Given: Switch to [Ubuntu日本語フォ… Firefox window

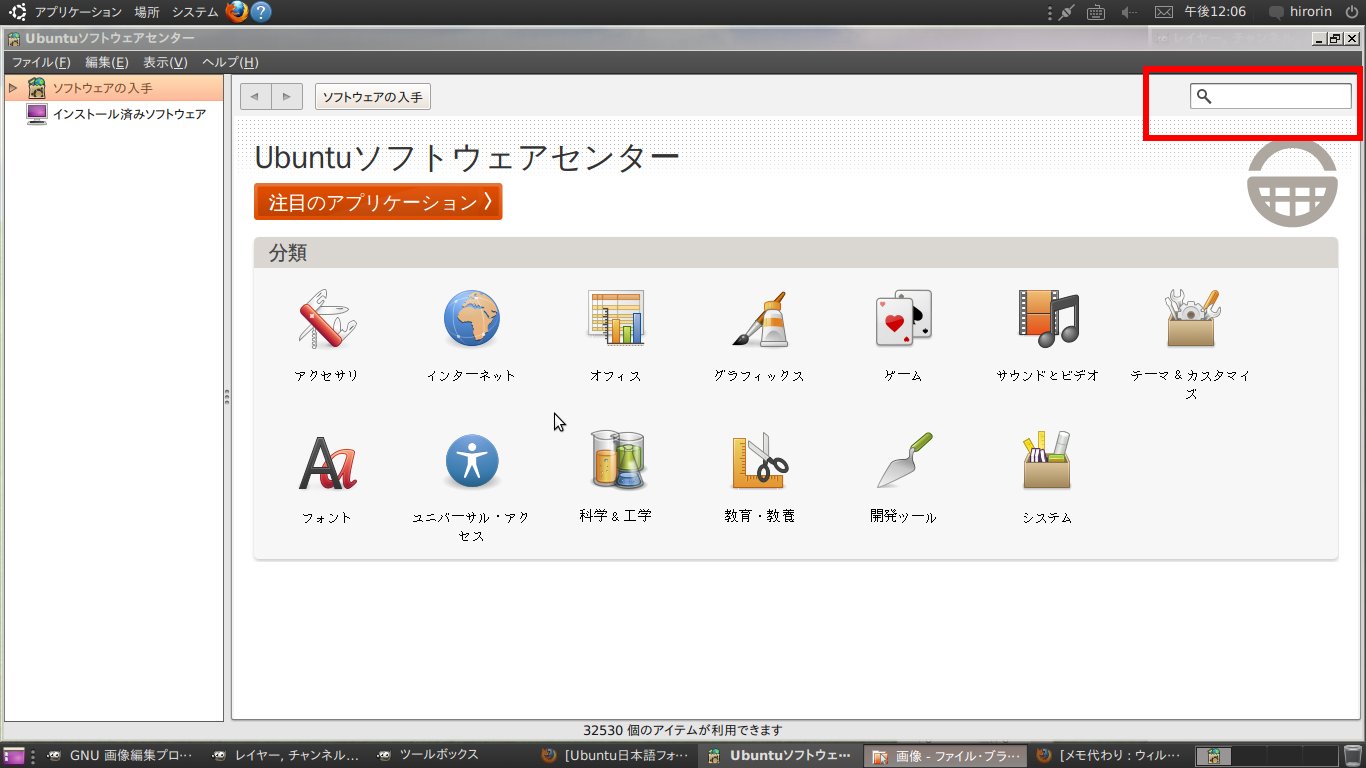Looking at the screenshot, I should (616, 756).
